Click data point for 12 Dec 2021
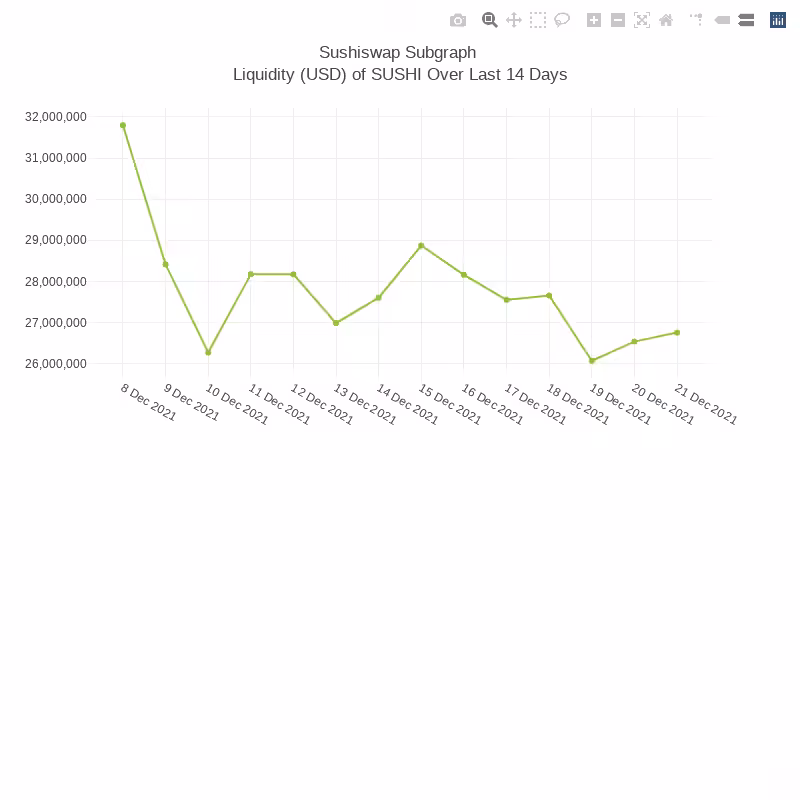Viewport: 800px width, 800px height. point(293,274)
